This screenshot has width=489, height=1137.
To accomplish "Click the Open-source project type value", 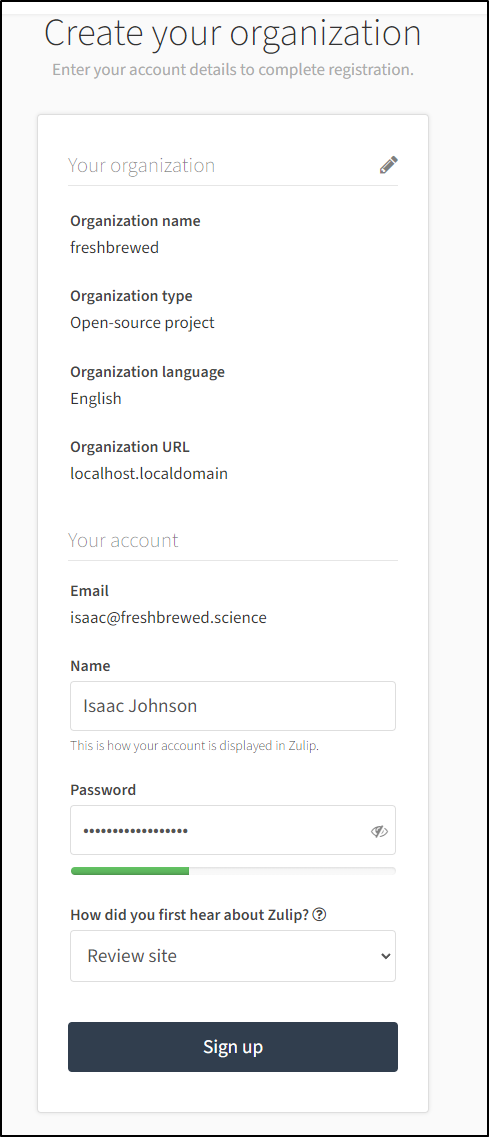I will click(x=142, y=323).
